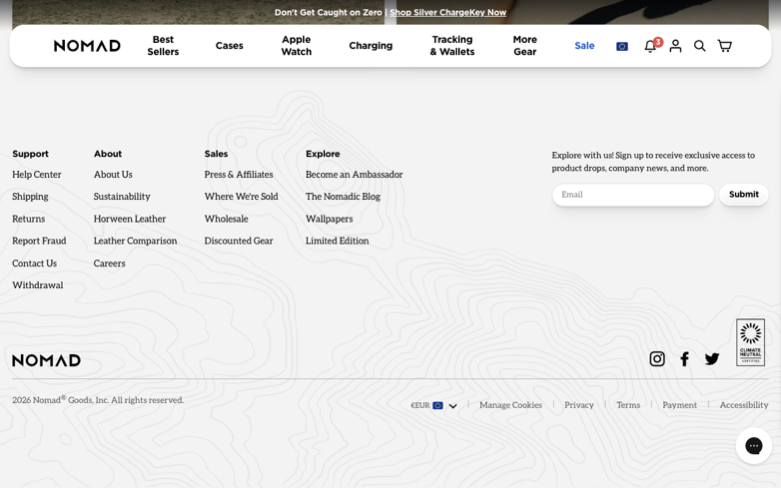Open the Sustainability link
This screenshot has width=781, height=488.
pos(122,196)
